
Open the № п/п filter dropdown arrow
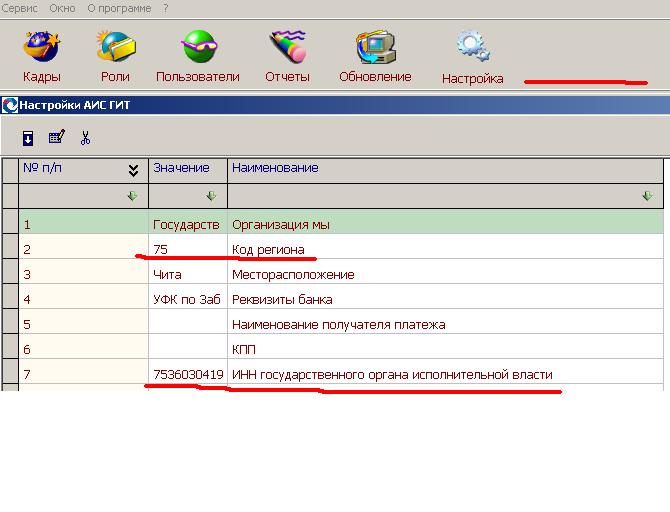click(x=132, y=196)
